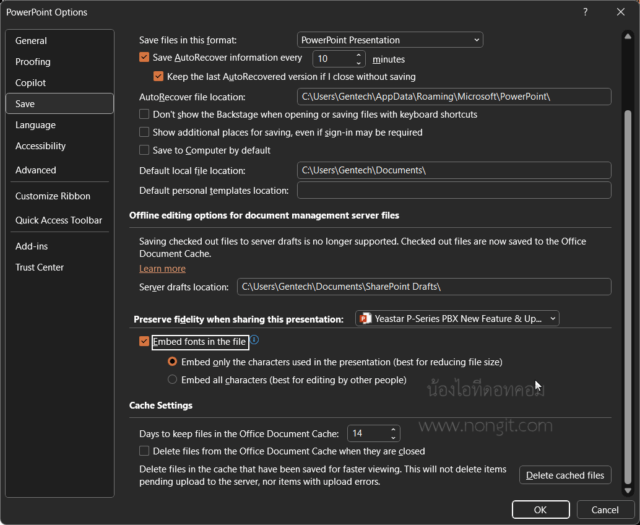Click the cache days value field

(x=368, y=434)
